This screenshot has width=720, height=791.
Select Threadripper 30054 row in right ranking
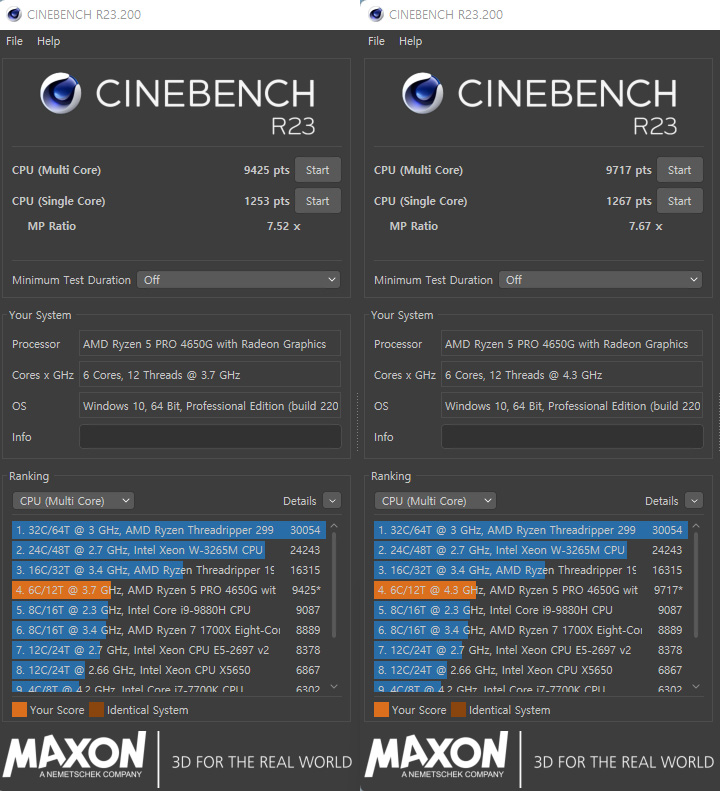point(531,530)
